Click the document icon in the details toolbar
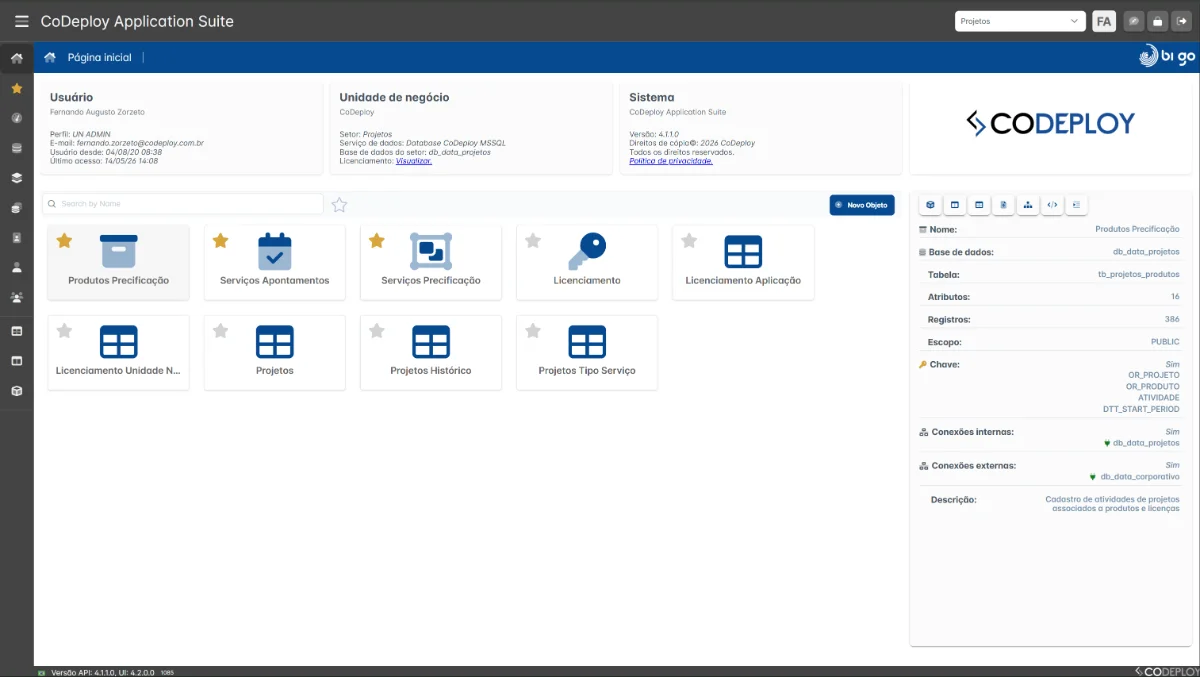Screen dimensions: 1200x677 point(1003,205)
